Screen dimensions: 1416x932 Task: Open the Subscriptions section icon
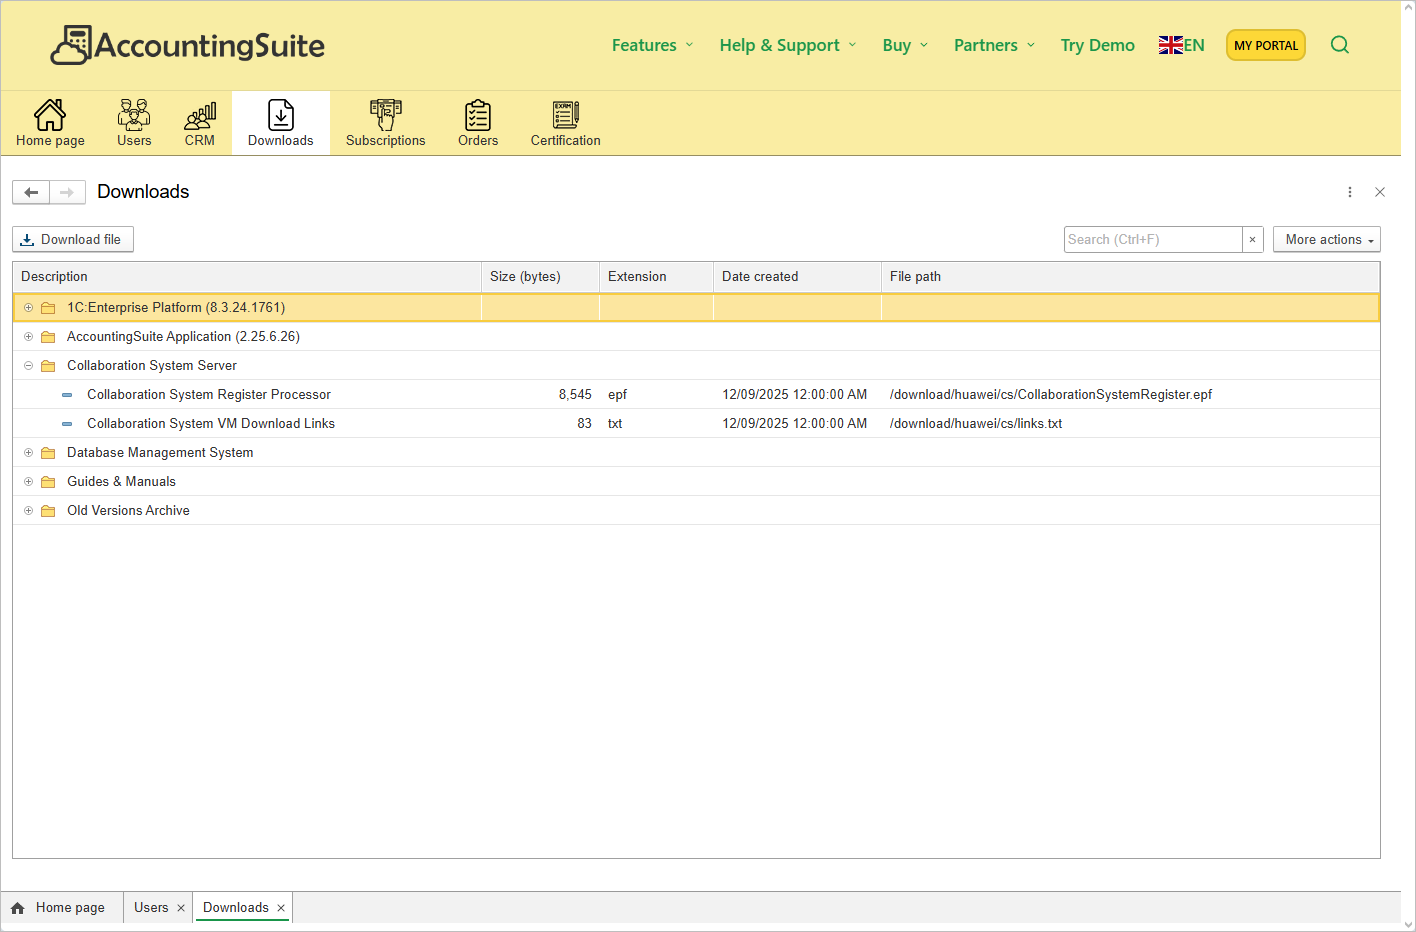(x=386, y=115)
